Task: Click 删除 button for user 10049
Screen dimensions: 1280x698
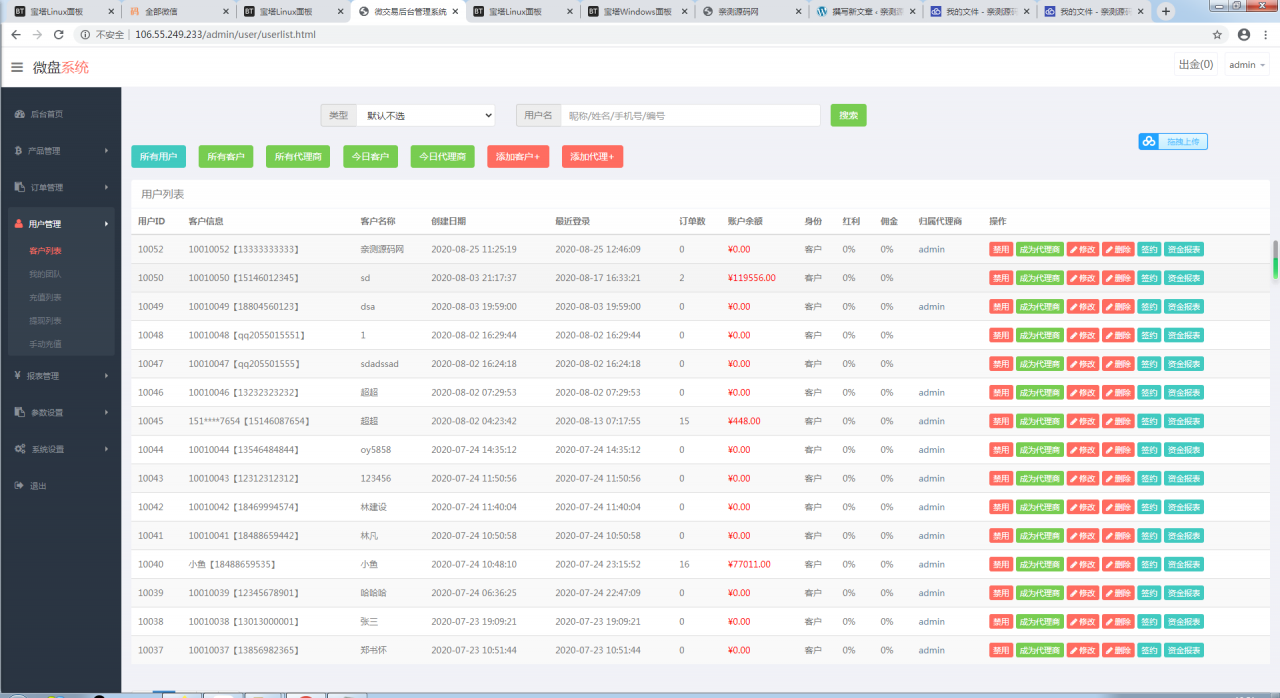Action: [1118, 307]
